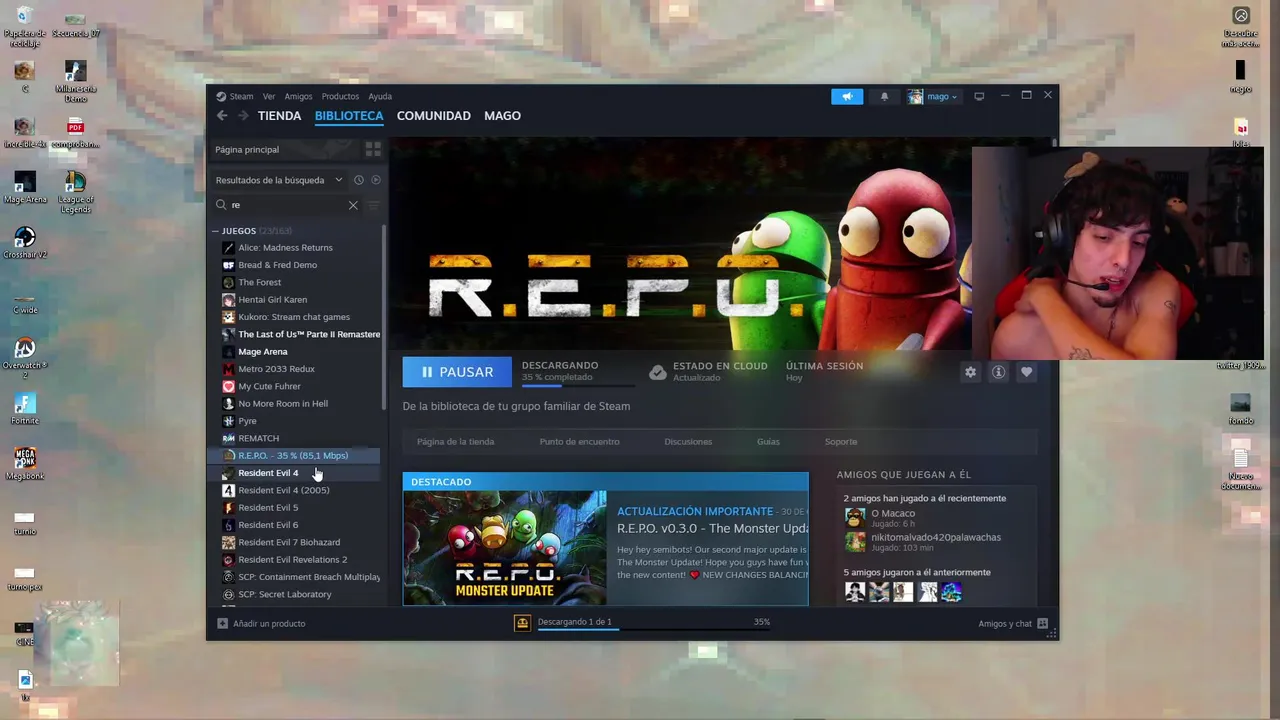This screenshot has width=1280, height=720.
Task: Open the mago account dropdown
Action: click(x=933, y=96)
